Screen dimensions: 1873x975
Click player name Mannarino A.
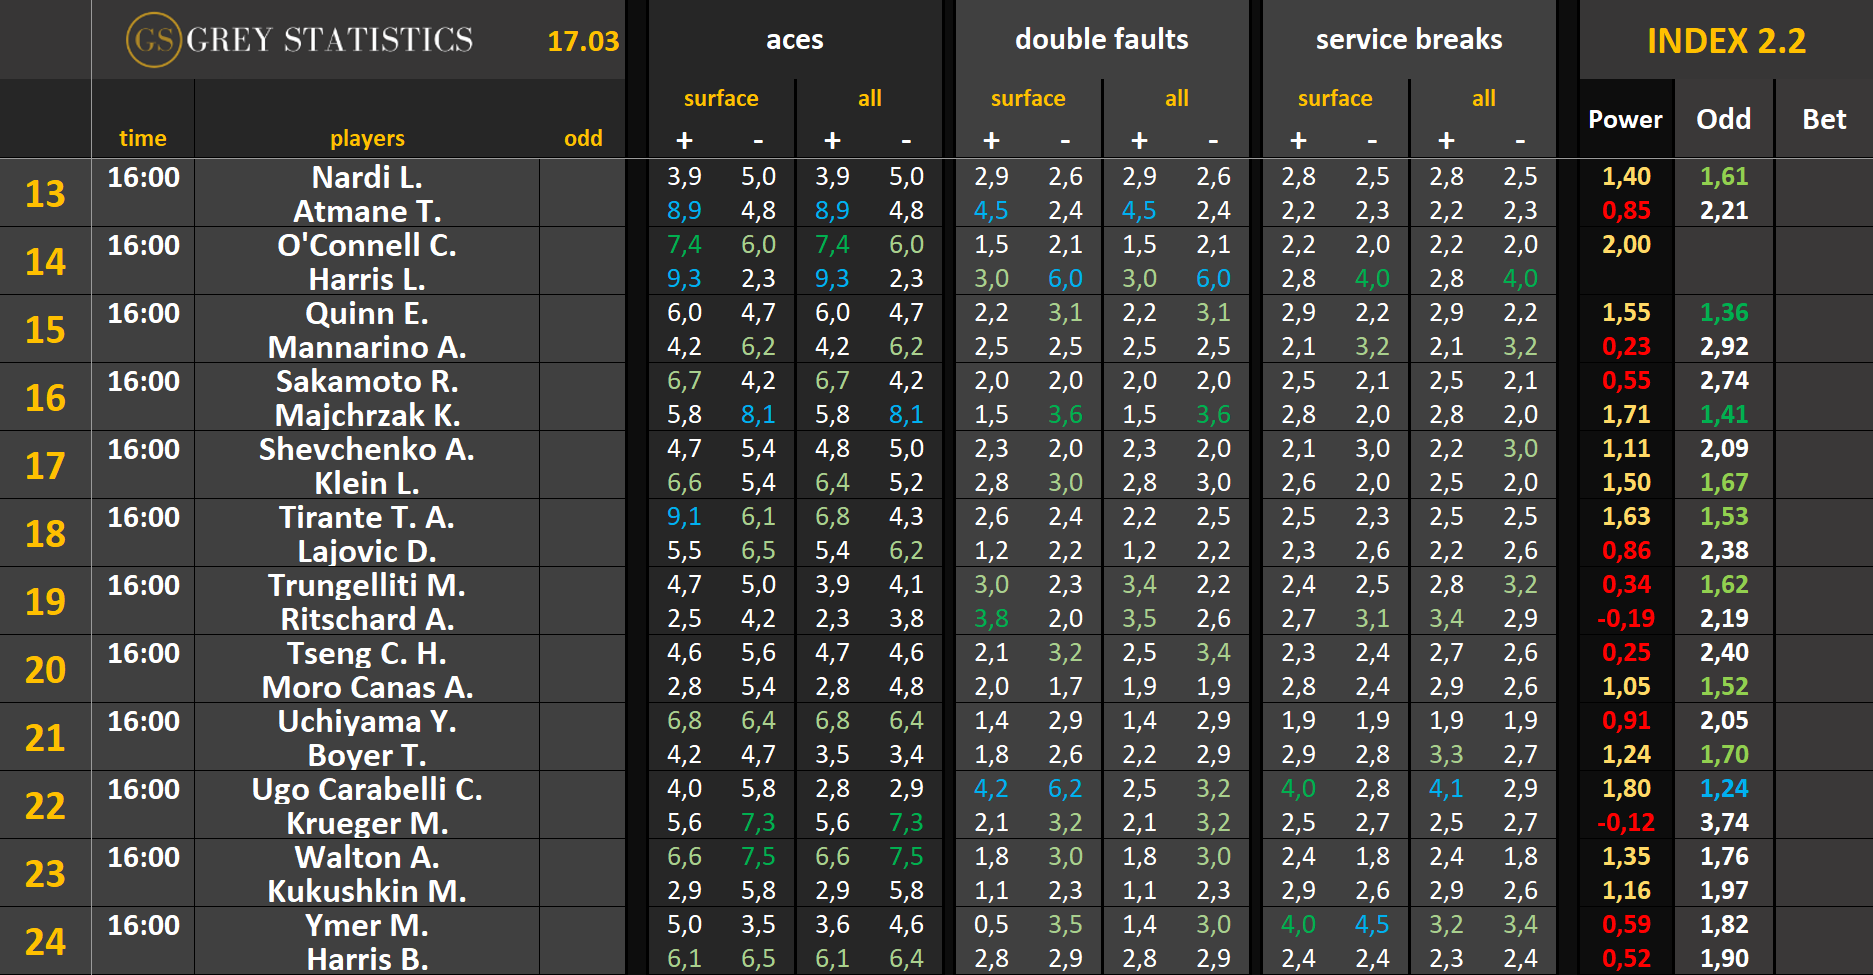pos(367,347)
